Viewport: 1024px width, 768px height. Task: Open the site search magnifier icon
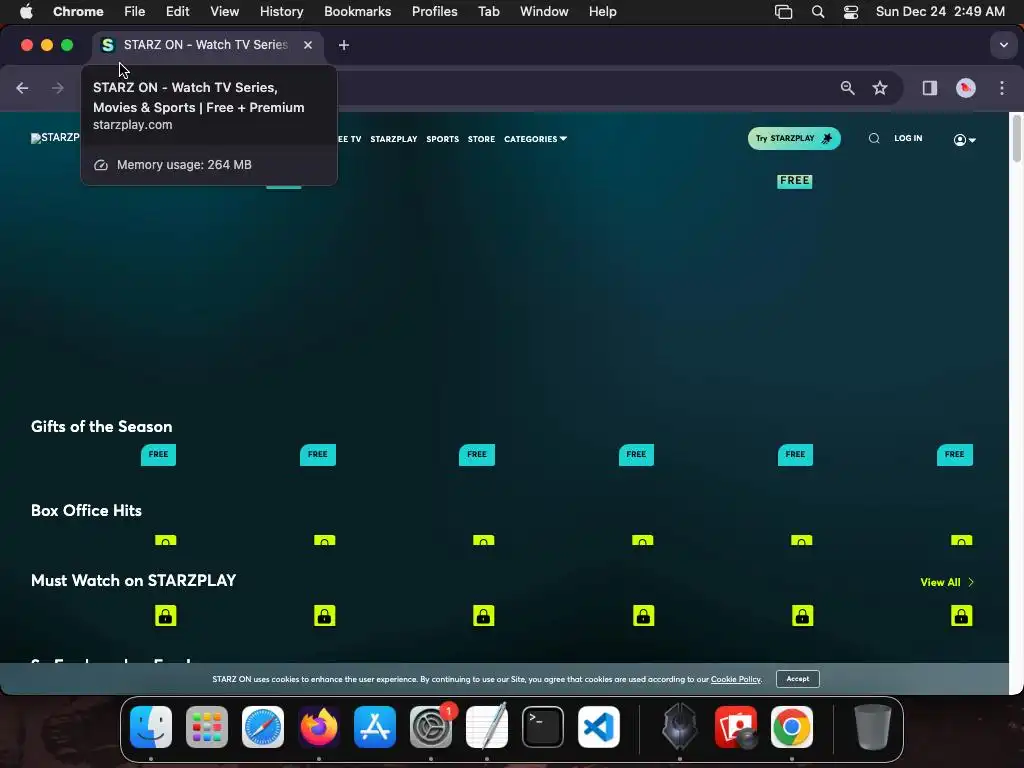click(874, 138)
